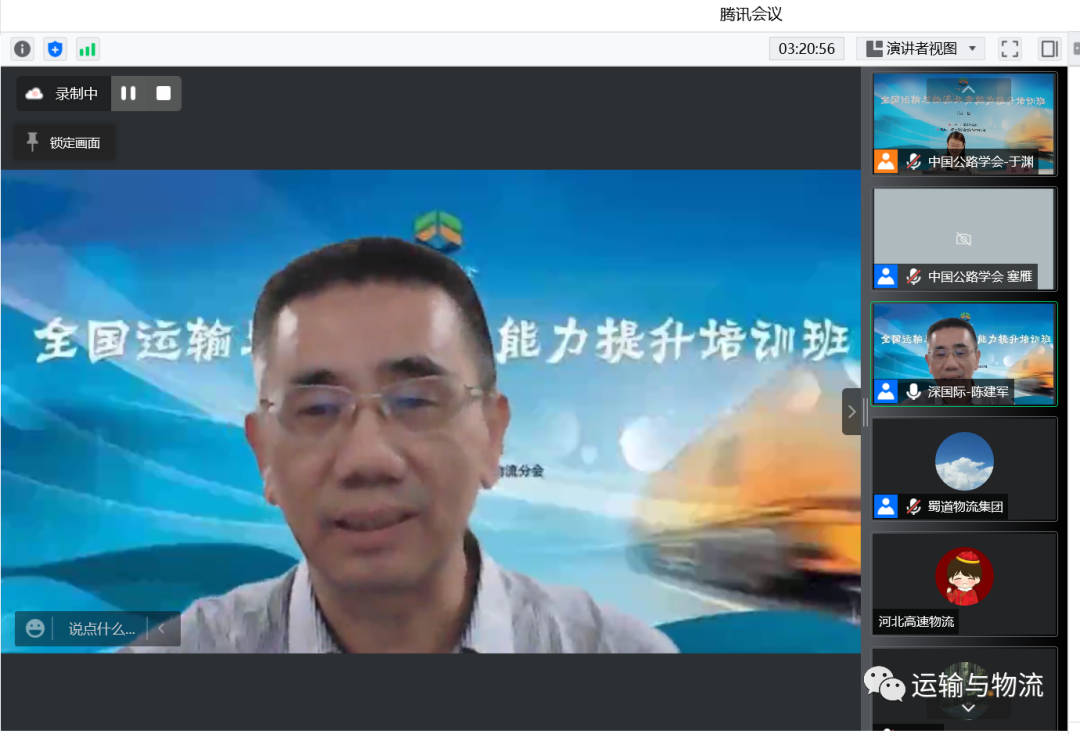This screenshot has width=1080, height=734.
Task: Click orange host badge of 于渊
Action: point(886,162)
